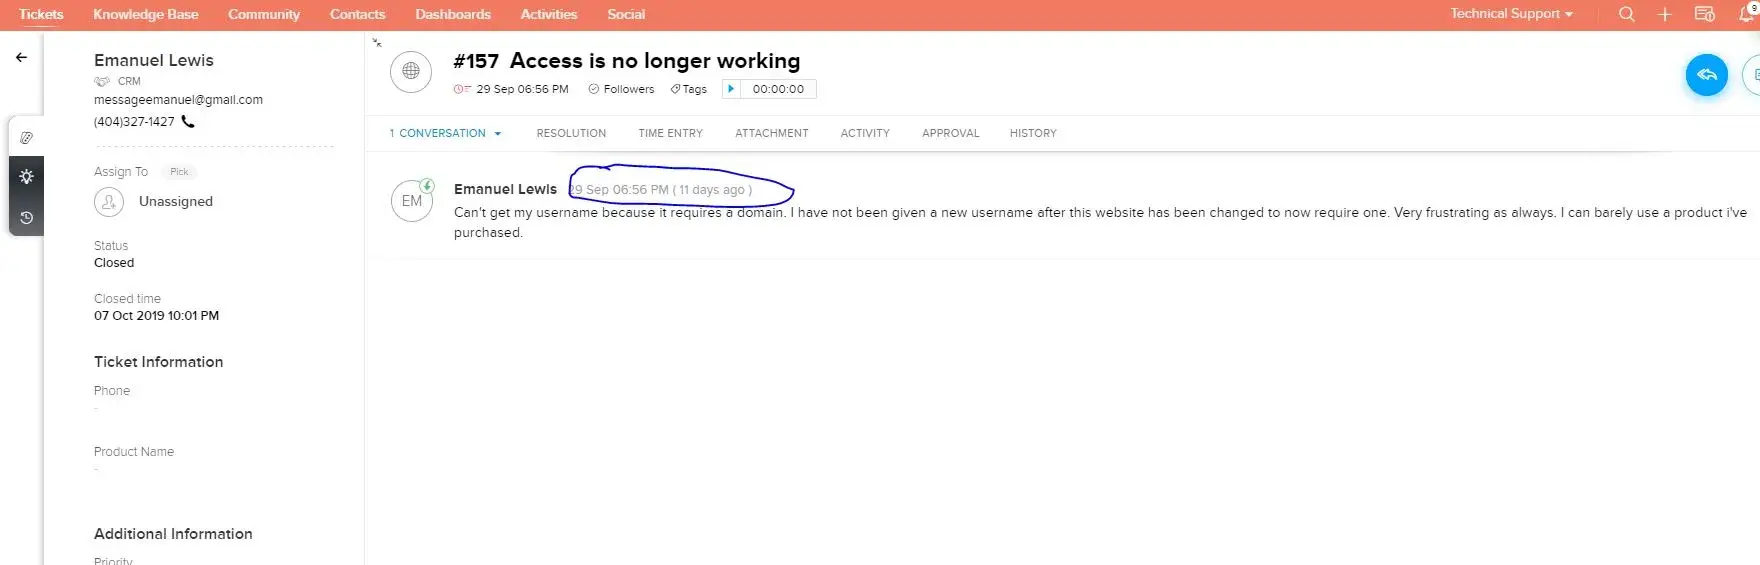The image size is (1760, 565).
Task: Expand the Conversation tab dropdown arrow
Action: tap(497, 133)
